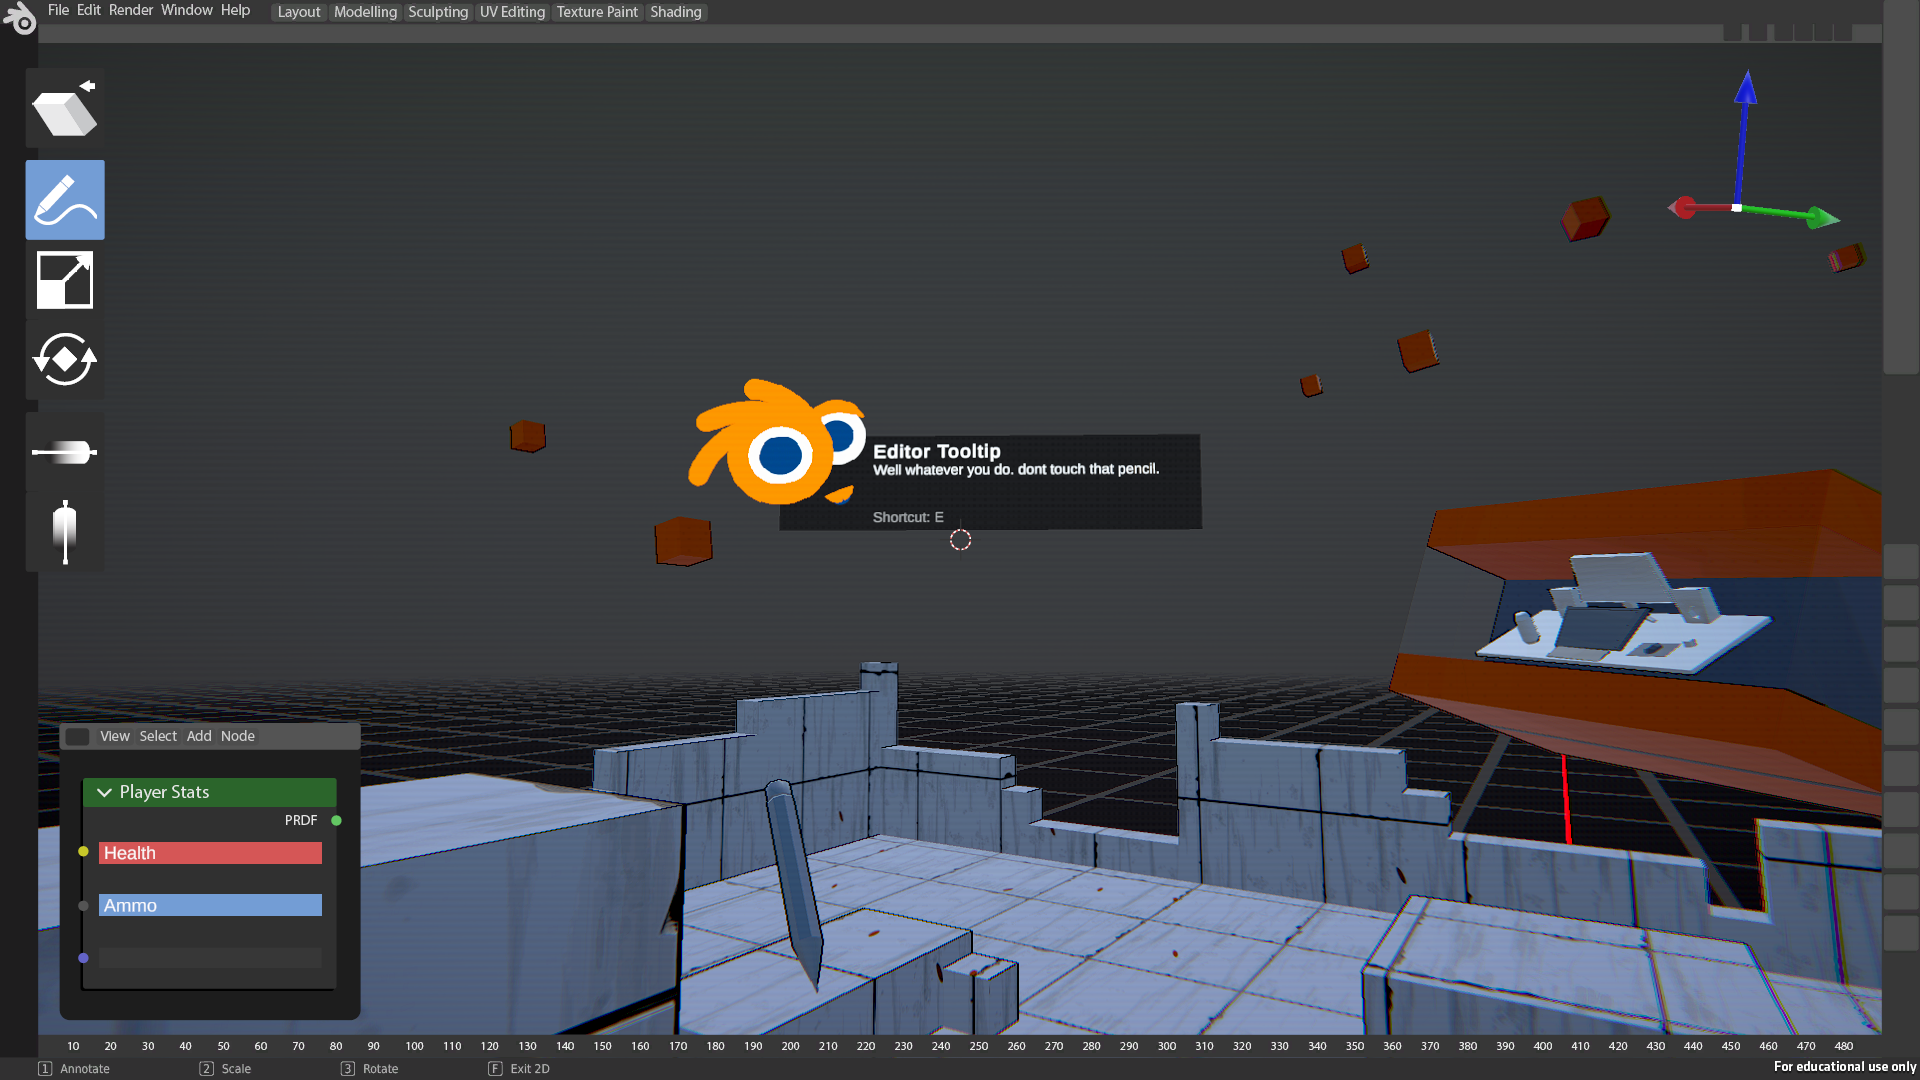Click the tooltip sentence about the pencil
The height and width of the screenshot is (1080, 1920).
(x=1016, y=469)
